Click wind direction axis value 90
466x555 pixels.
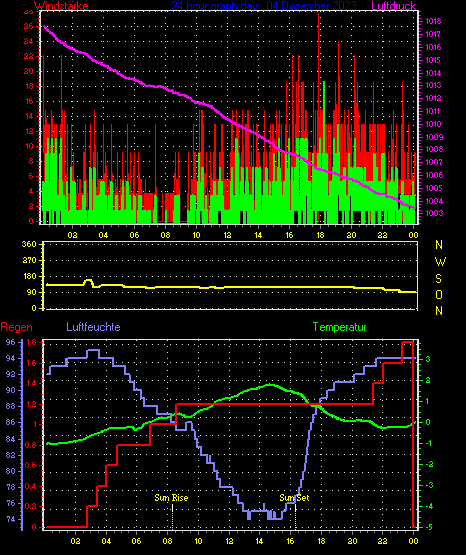click(x=31, y=292)
